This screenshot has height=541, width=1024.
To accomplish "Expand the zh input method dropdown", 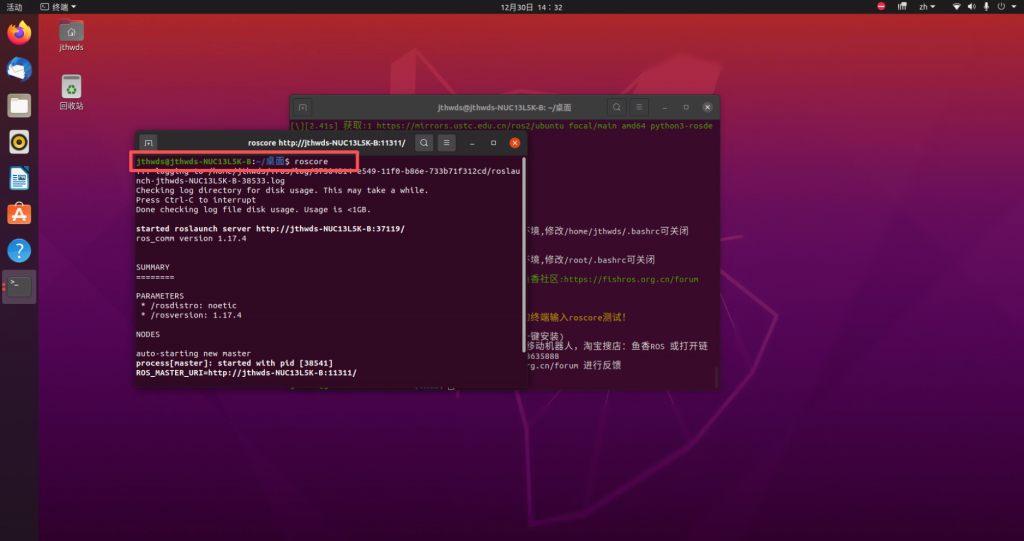I will [929, 7].
